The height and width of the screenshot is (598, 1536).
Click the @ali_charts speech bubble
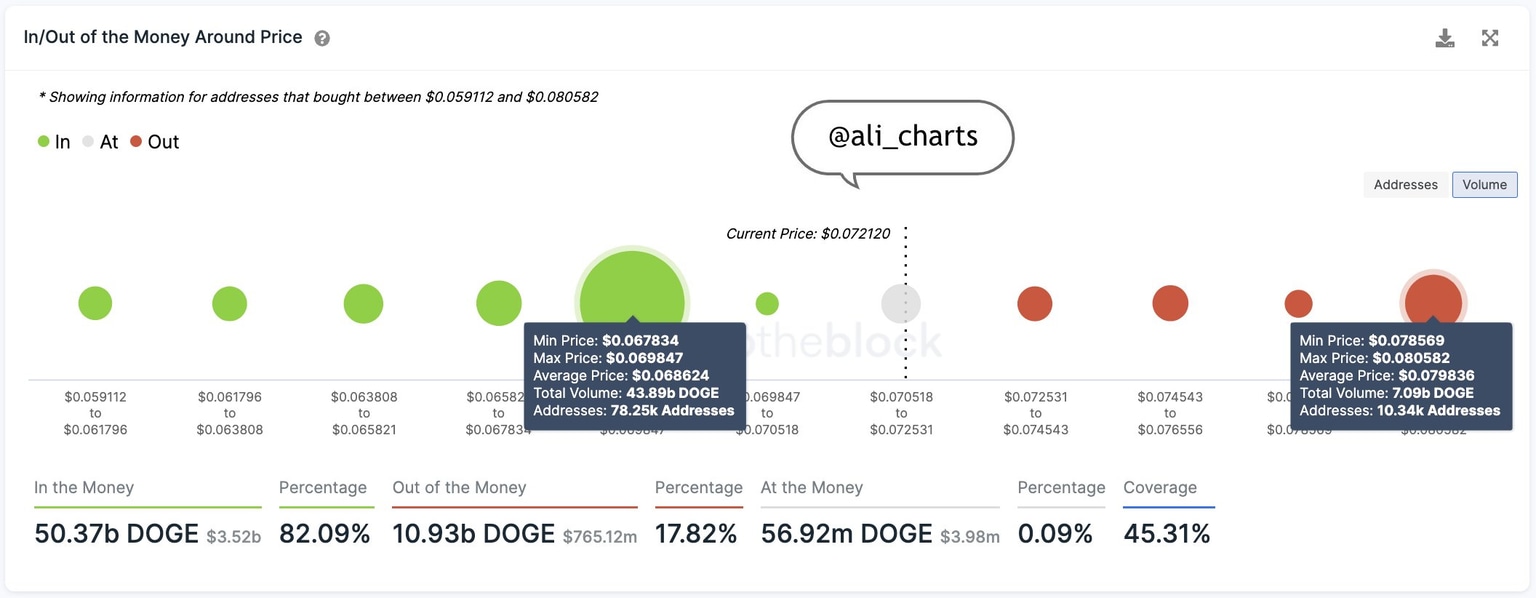click(x=901, y=136)
